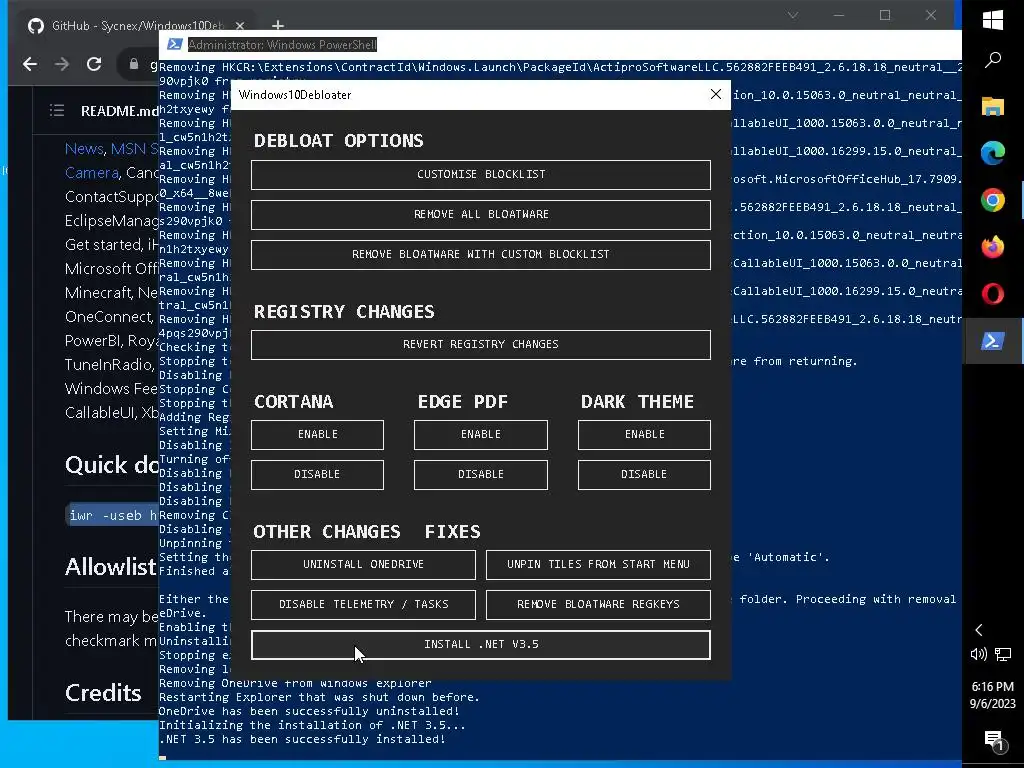The width and height of the screenshot is (1024, 768).
Task: Open README table of contents icon
Action: (57, 110)
